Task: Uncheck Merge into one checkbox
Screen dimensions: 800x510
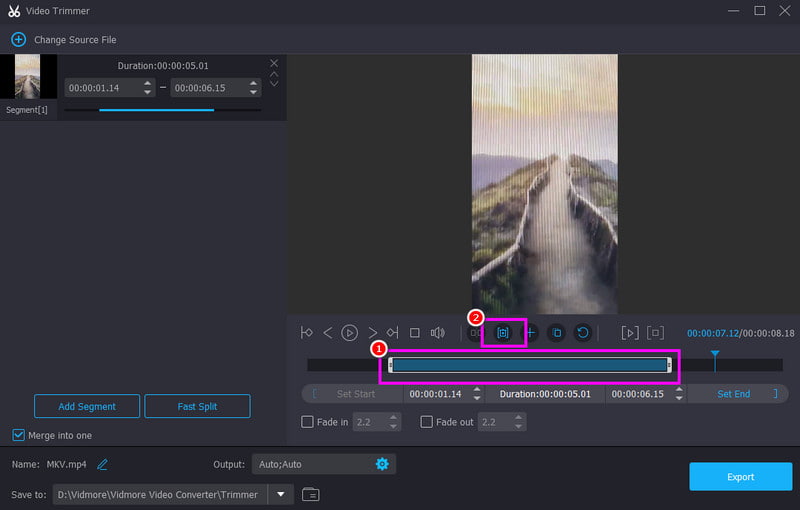Action: 18,435
